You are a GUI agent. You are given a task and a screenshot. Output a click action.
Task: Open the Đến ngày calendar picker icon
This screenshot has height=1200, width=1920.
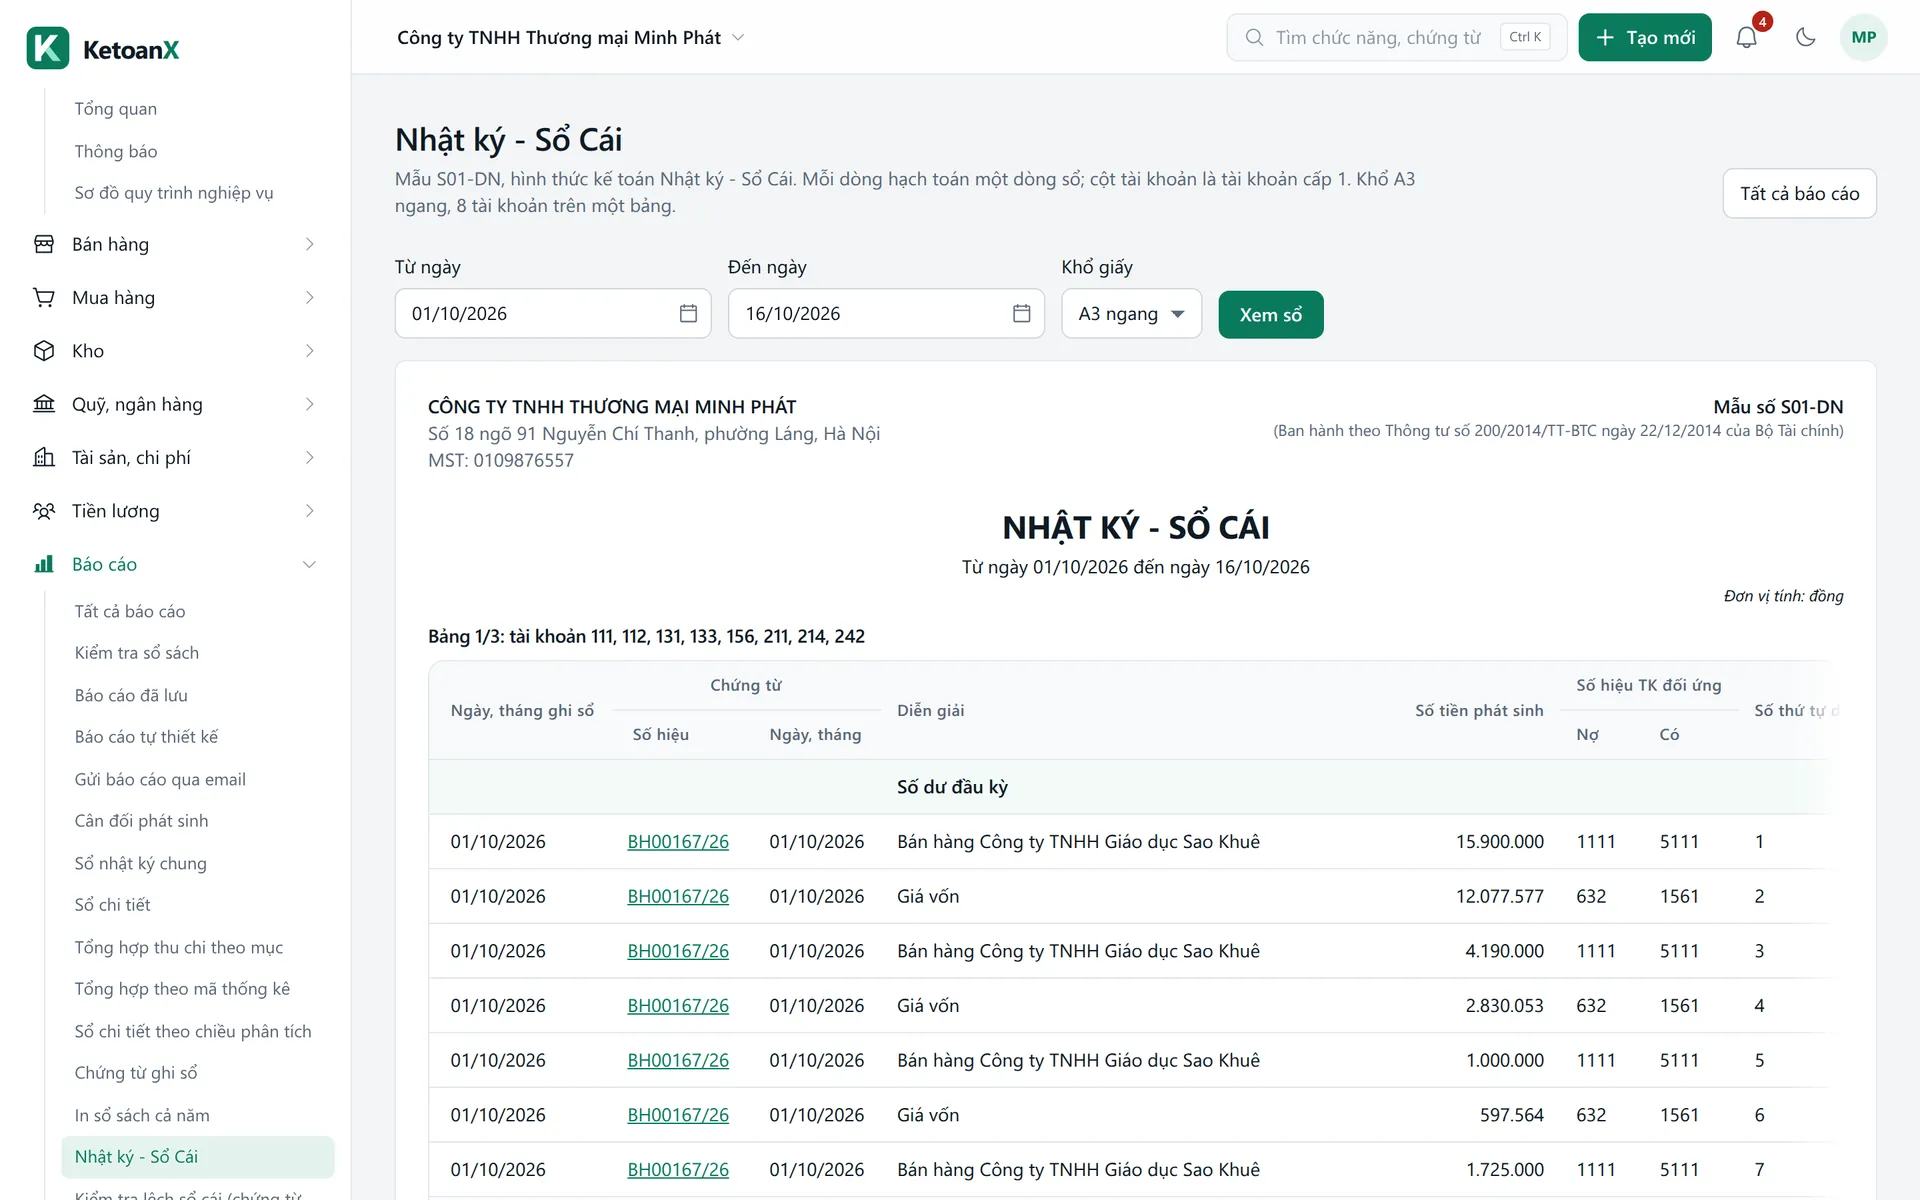point(1021,314)
